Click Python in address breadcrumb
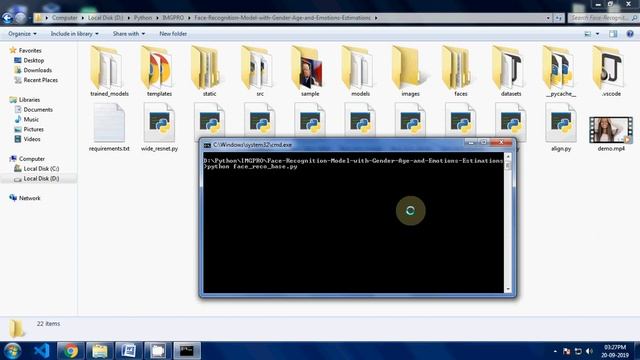This screenshot has width=640, height=360. point(143,18)
